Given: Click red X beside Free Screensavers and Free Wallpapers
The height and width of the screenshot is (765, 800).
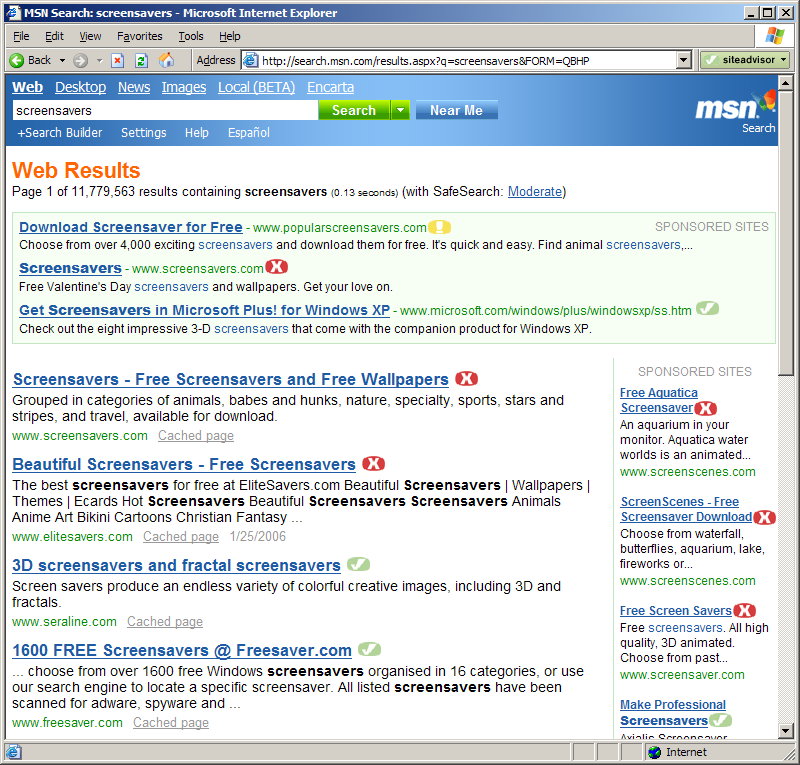Looking at the screenshot, I should (466, 379).
